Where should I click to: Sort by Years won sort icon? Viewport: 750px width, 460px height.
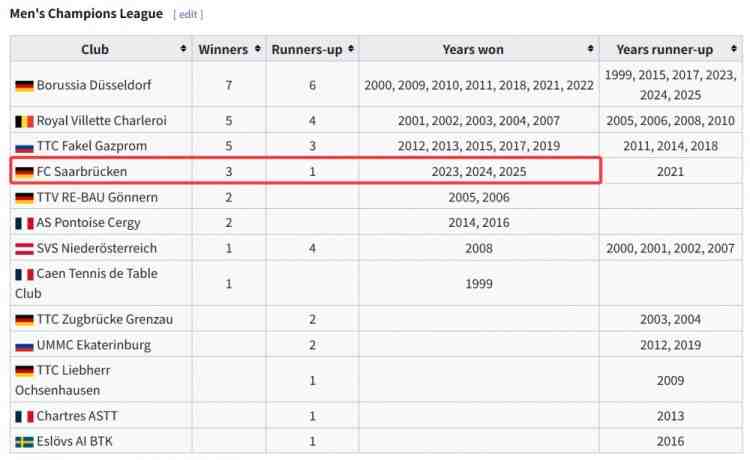[591, 49]
